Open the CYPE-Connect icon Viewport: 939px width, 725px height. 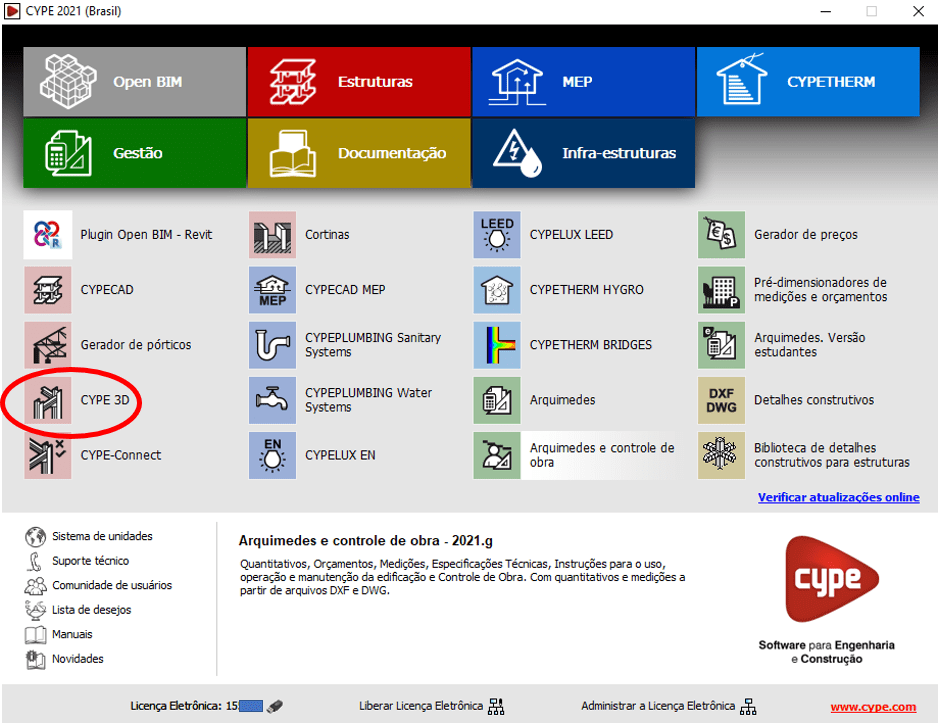48,455
